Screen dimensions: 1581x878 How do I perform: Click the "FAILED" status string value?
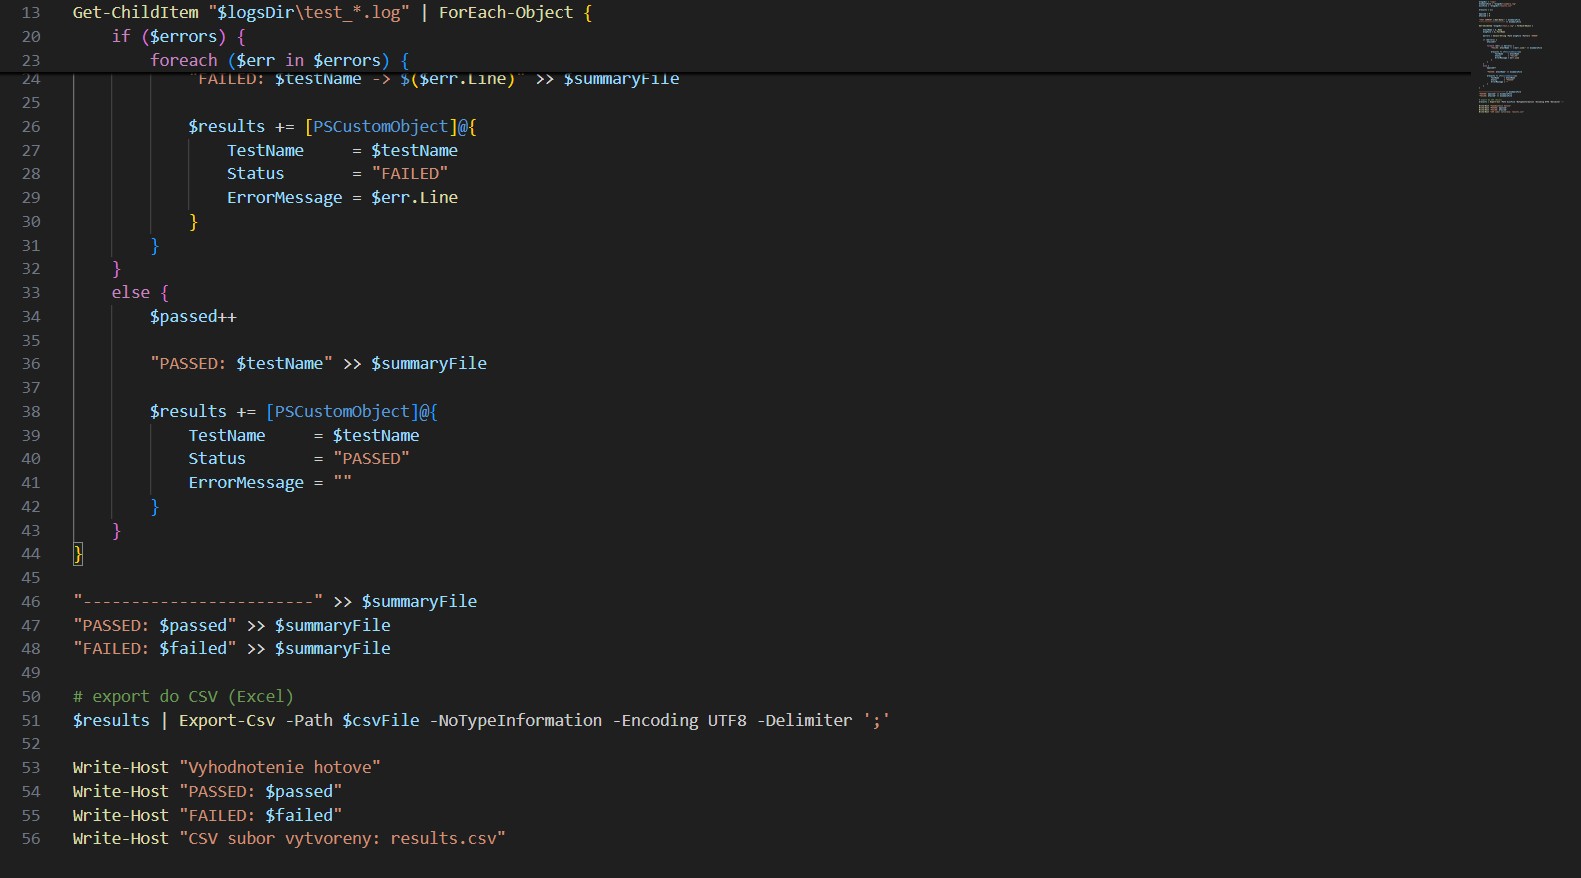click(409, 174)
